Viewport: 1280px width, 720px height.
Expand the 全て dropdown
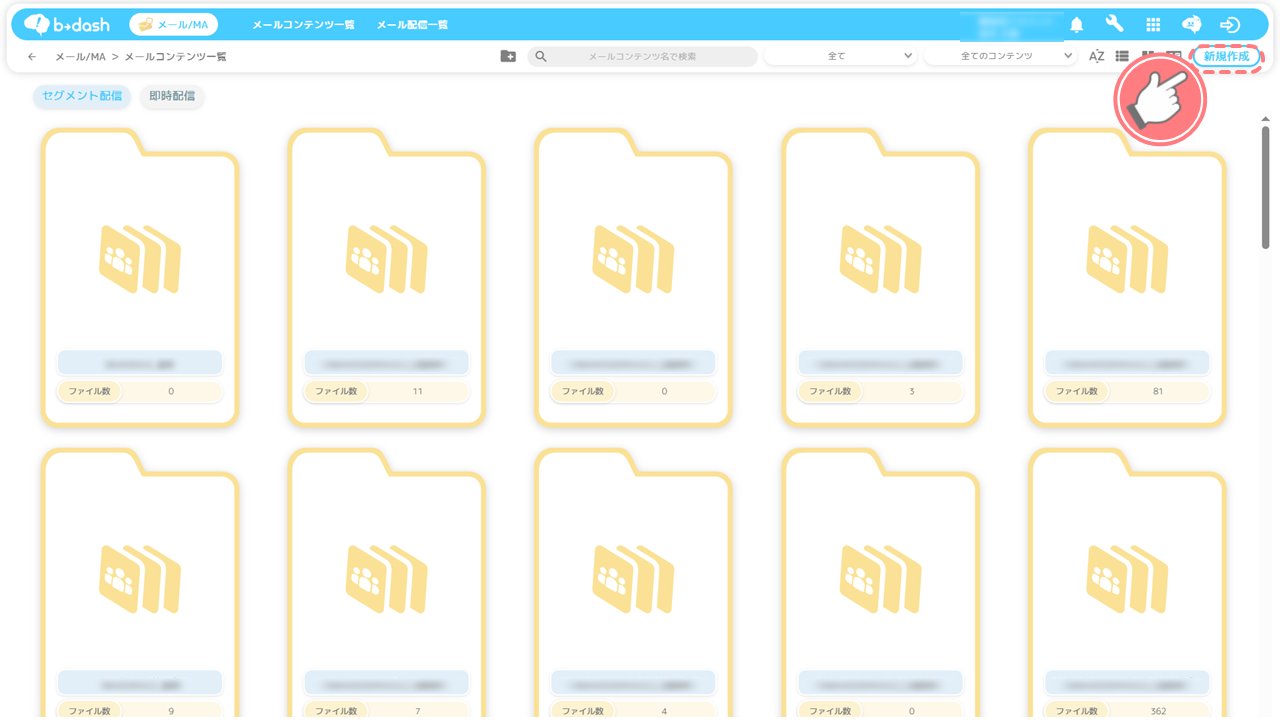tap(840, 57)
